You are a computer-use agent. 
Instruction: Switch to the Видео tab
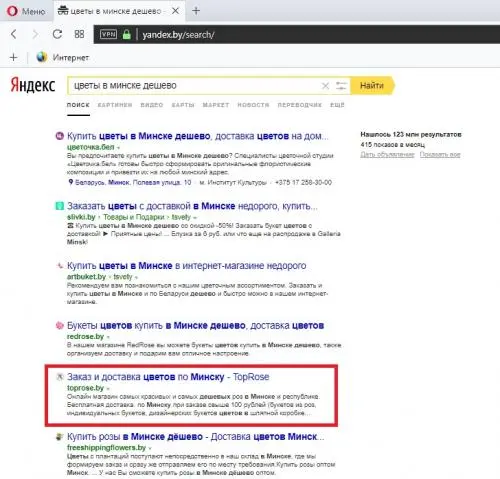pos(152,105)
